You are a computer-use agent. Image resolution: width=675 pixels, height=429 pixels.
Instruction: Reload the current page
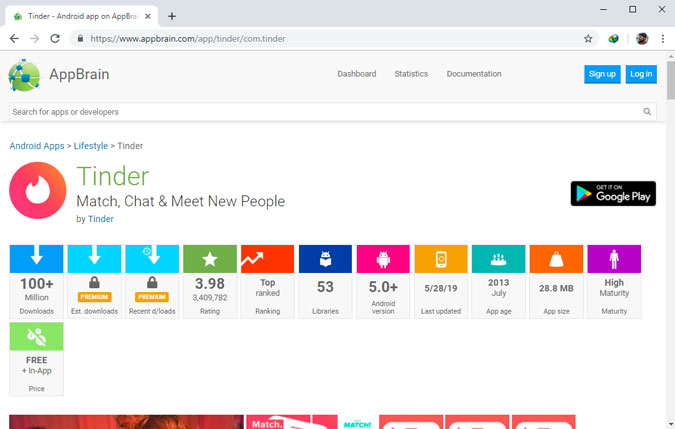55,39
